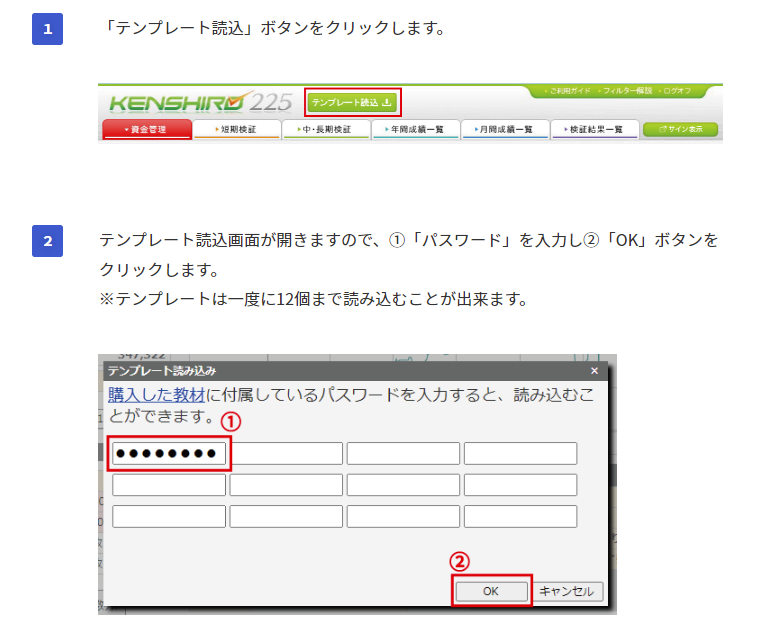Image resolution: width=768 pixels, height=631 pixels.
Task: Open the フィルター解説 link
Action: [x=626, y=90]
